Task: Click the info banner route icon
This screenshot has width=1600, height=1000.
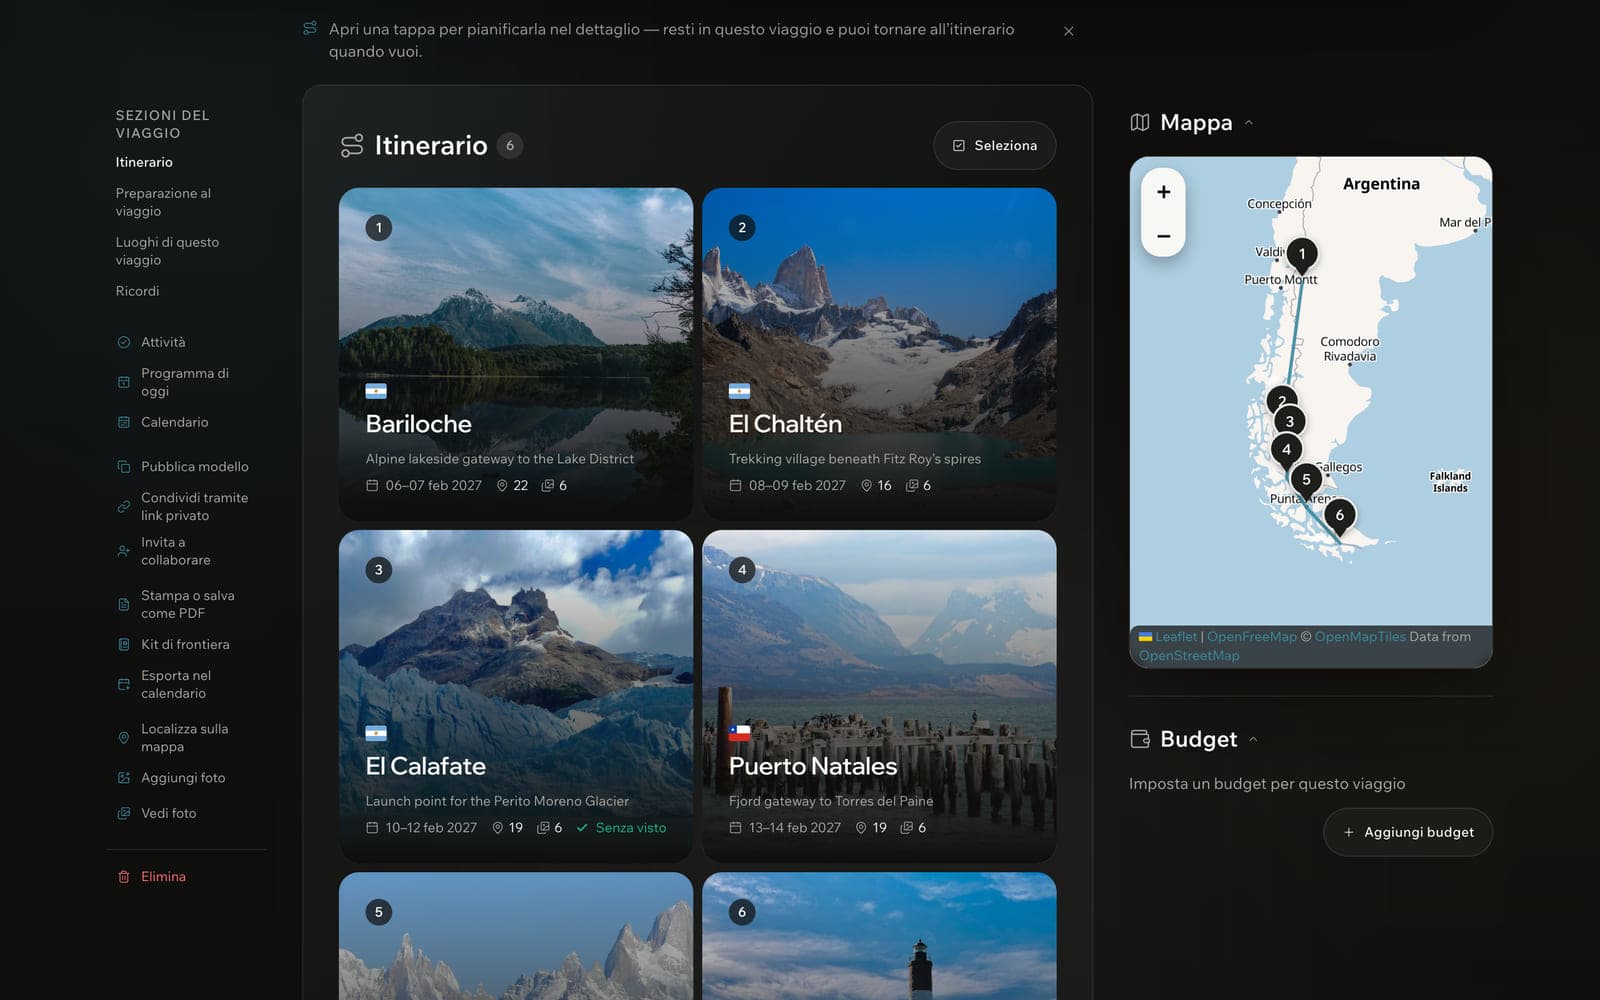Action: tap(310, 28)
